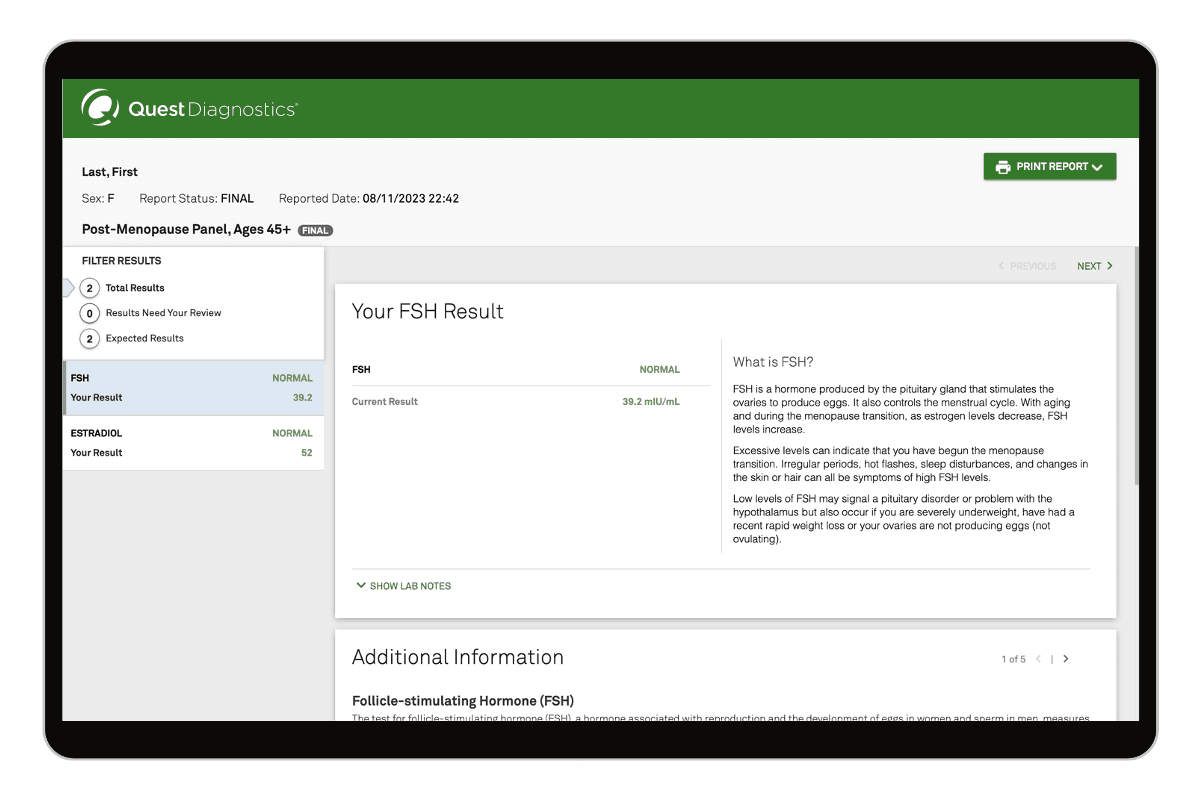The height and width of the screenshot is (800, 1200).
Task: Click the FINAL status badge
Action: 315,230
